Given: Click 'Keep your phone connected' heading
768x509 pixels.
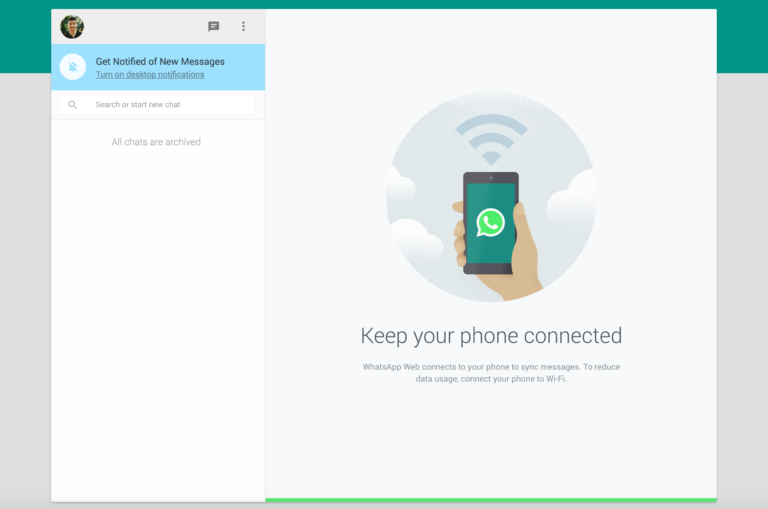Looking at the screenshot, I should tap(491, 336).
